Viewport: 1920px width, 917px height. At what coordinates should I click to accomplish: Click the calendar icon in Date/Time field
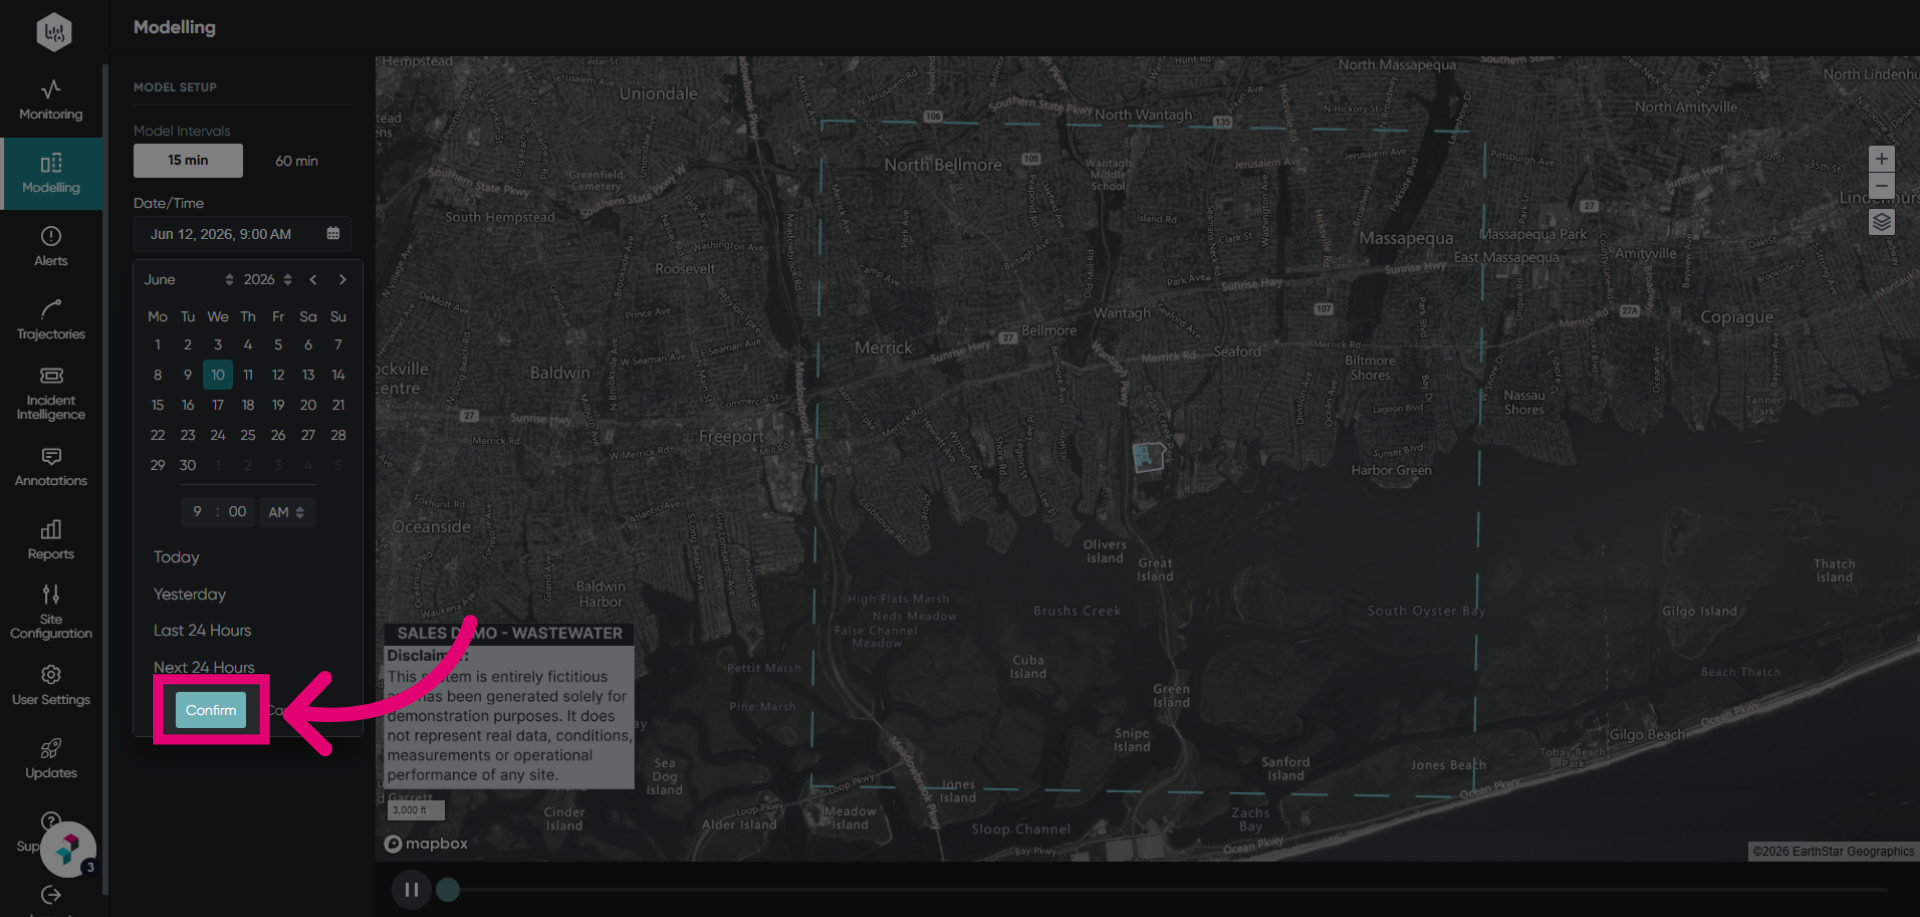coord(333,233)
